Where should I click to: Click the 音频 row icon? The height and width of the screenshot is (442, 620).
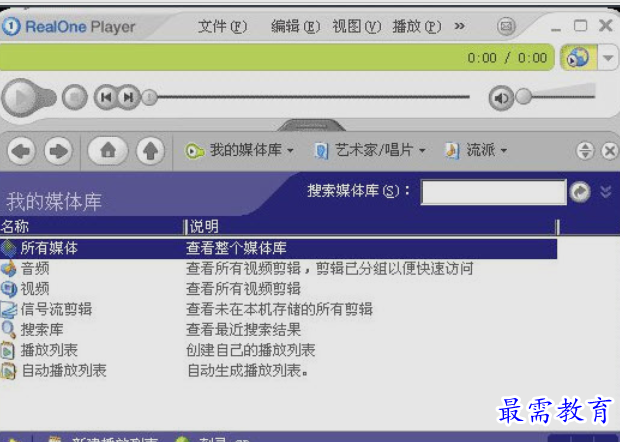(x=8, y=268)
